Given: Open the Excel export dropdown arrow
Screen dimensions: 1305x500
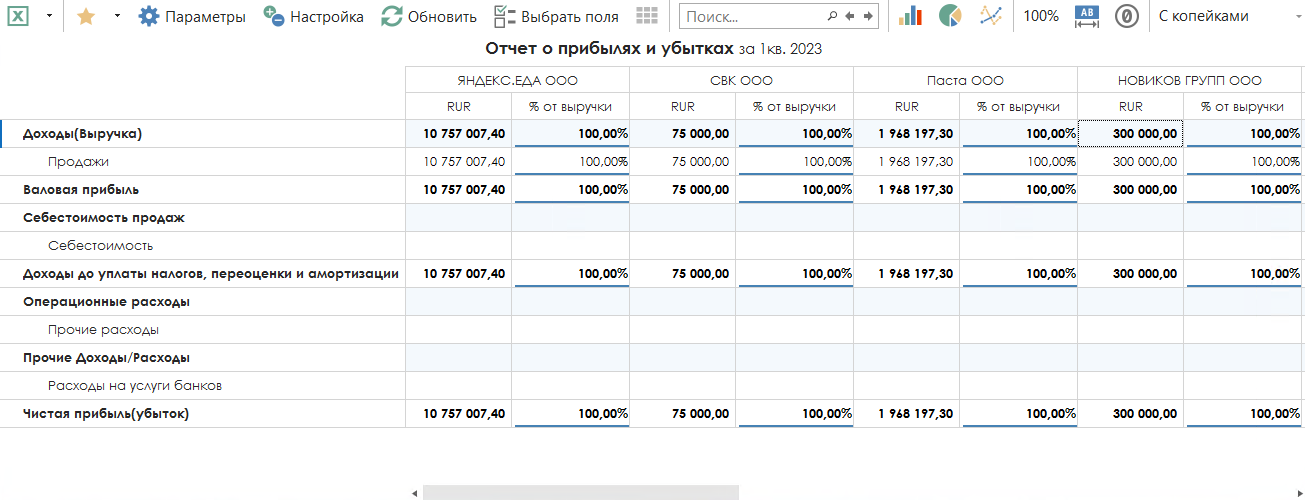Looking at the screenshot, I should click(x=49, y=16).
